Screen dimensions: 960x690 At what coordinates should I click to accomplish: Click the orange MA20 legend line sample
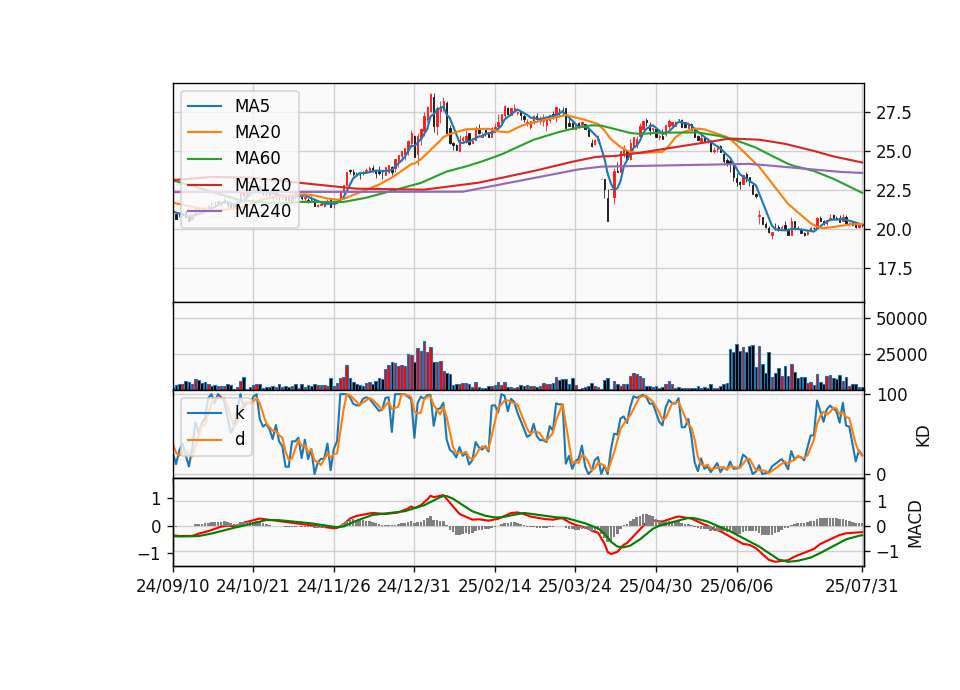(x=204, y=133)
